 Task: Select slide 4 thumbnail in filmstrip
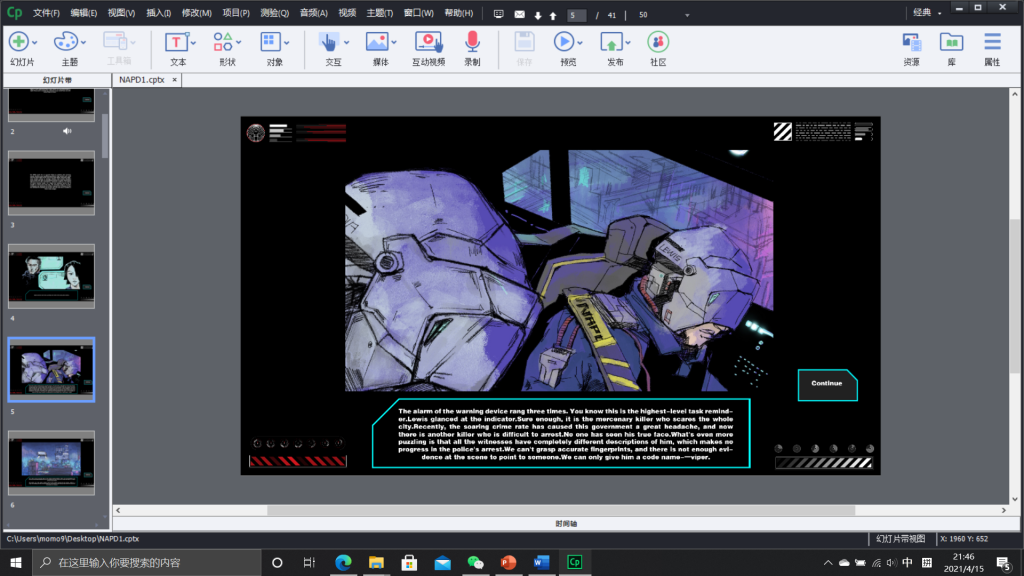tap(52, 276)
